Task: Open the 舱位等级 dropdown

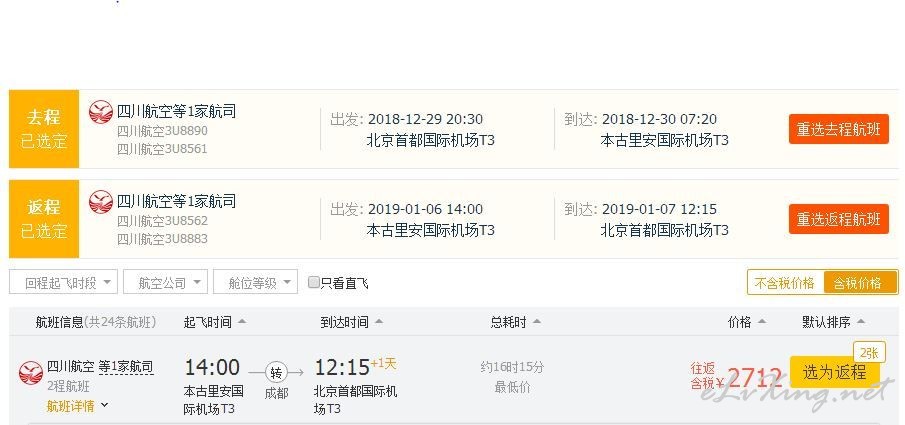Action: tap(256, 282)
